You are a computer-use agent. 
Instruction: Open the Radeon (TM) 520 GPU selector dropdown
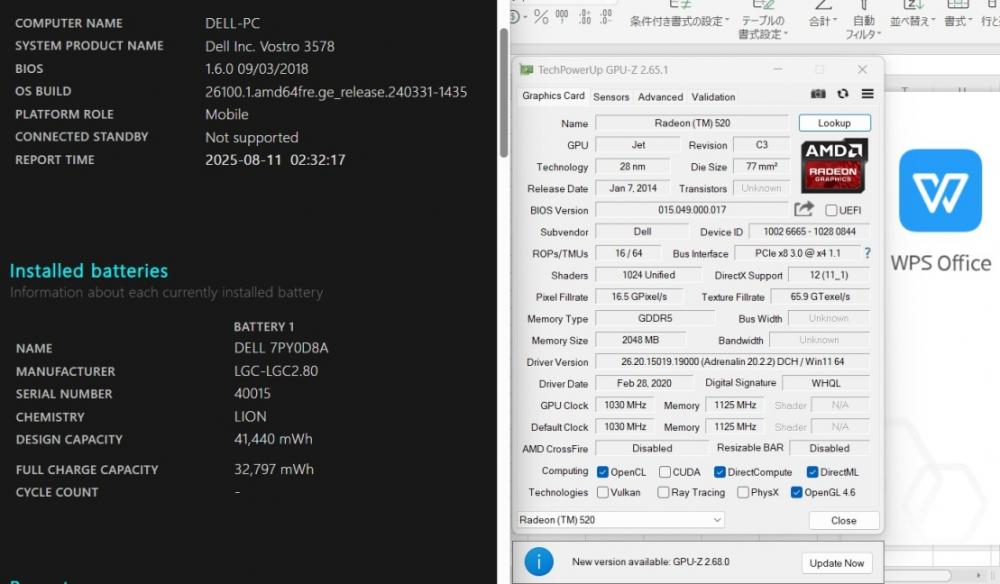coord(620,520)
